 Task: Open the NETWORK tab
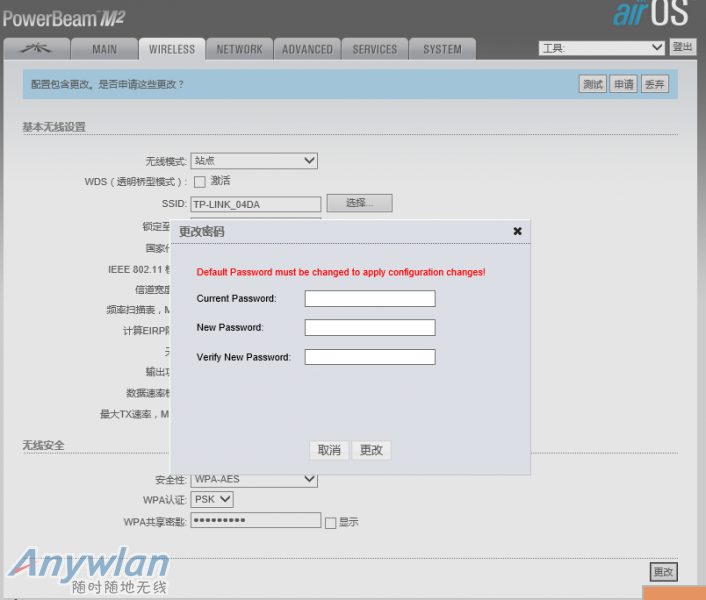click(240, 49)
